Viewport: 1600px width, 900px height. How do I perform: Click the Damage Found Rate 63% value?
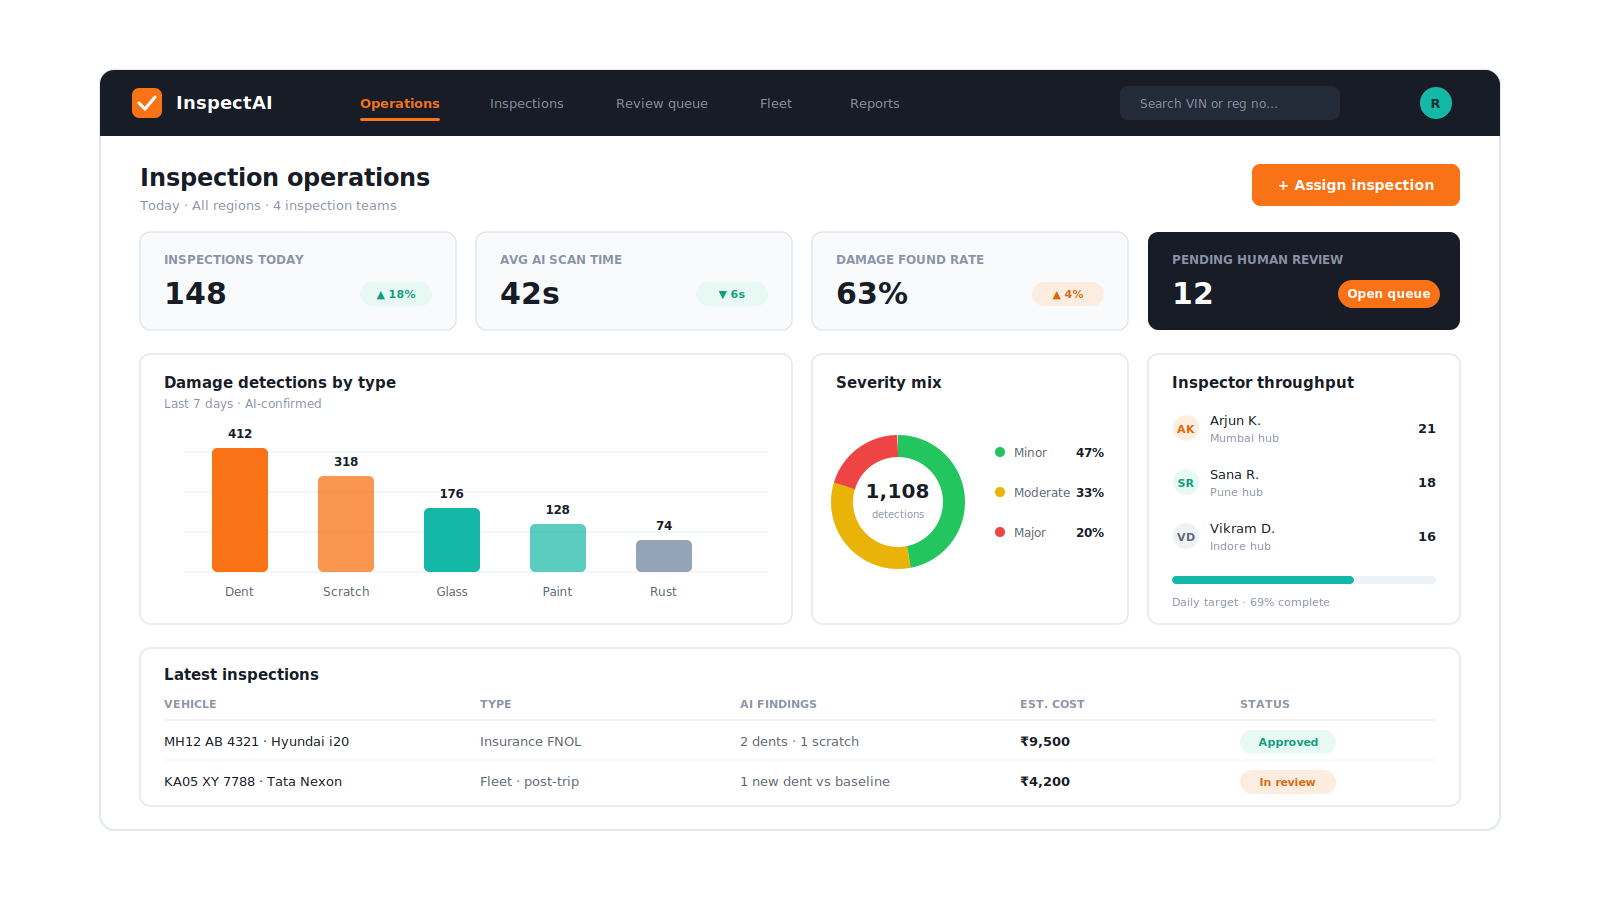(x=872, y=293)
